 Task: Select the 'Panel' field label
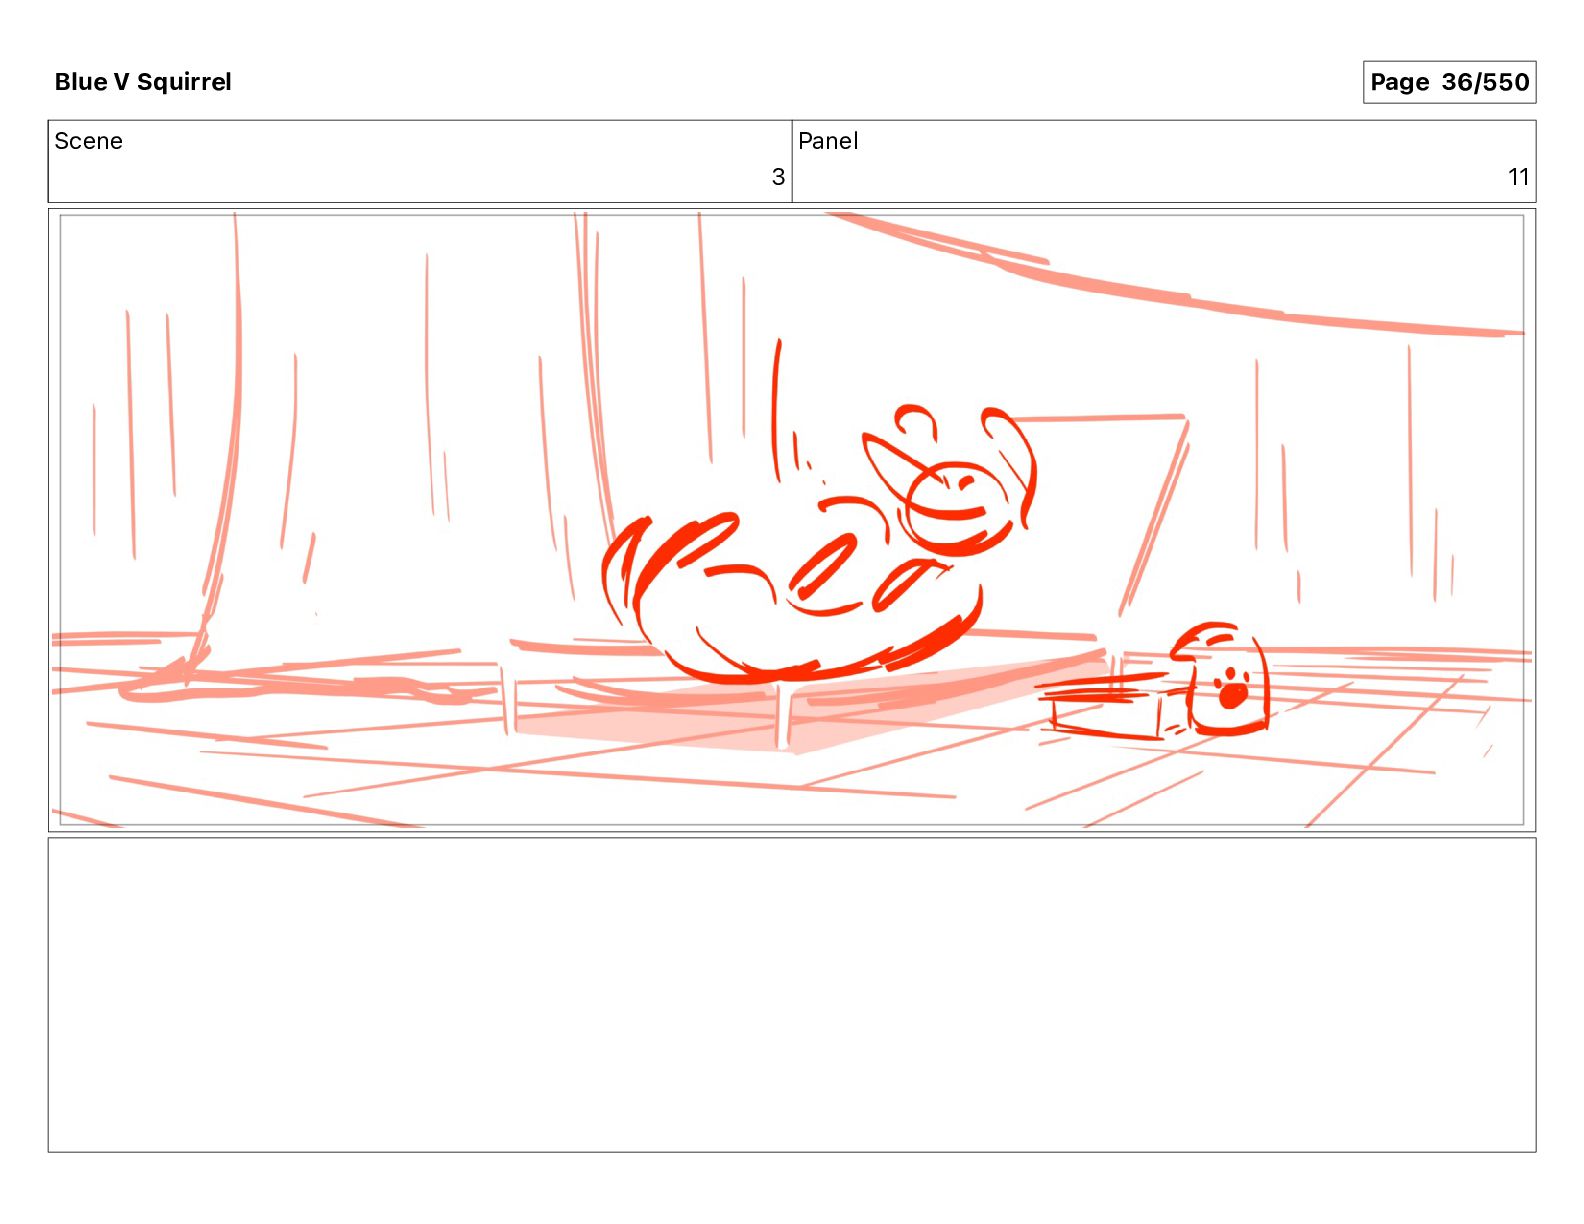828,141
